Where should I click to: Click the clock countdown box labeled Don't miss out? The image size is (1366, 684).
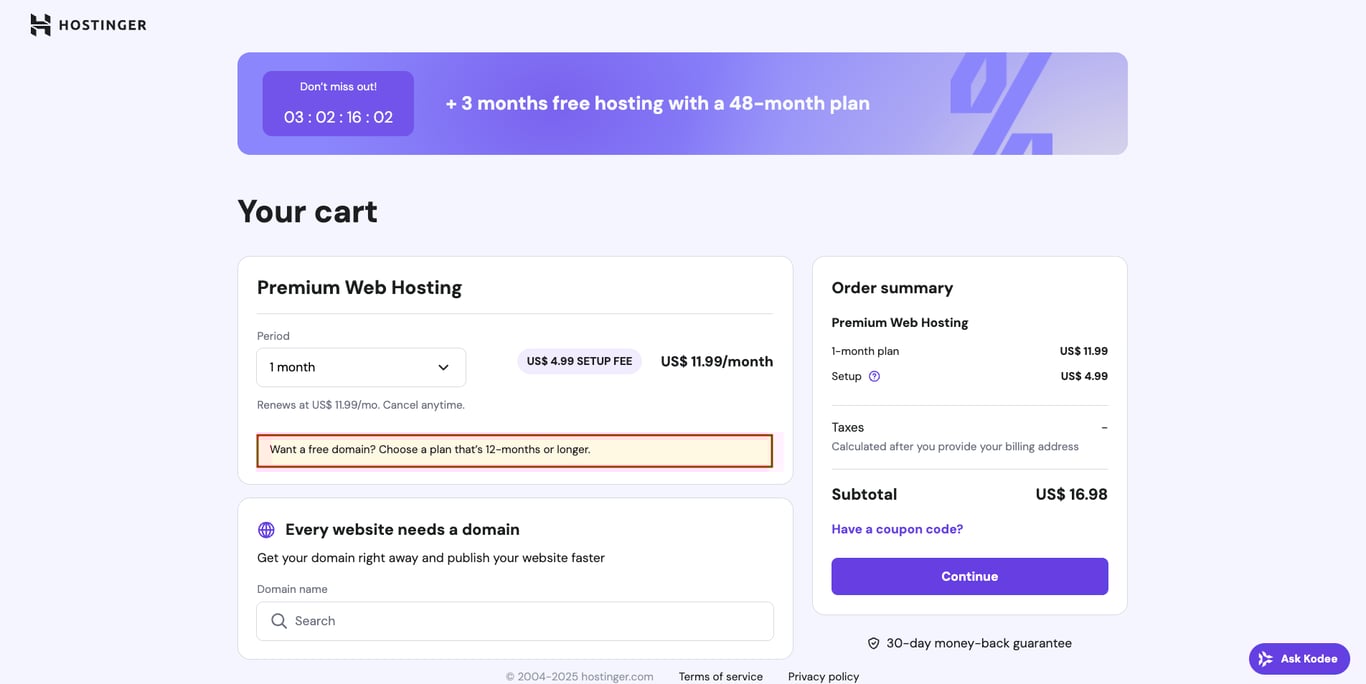tap(338, 103)
